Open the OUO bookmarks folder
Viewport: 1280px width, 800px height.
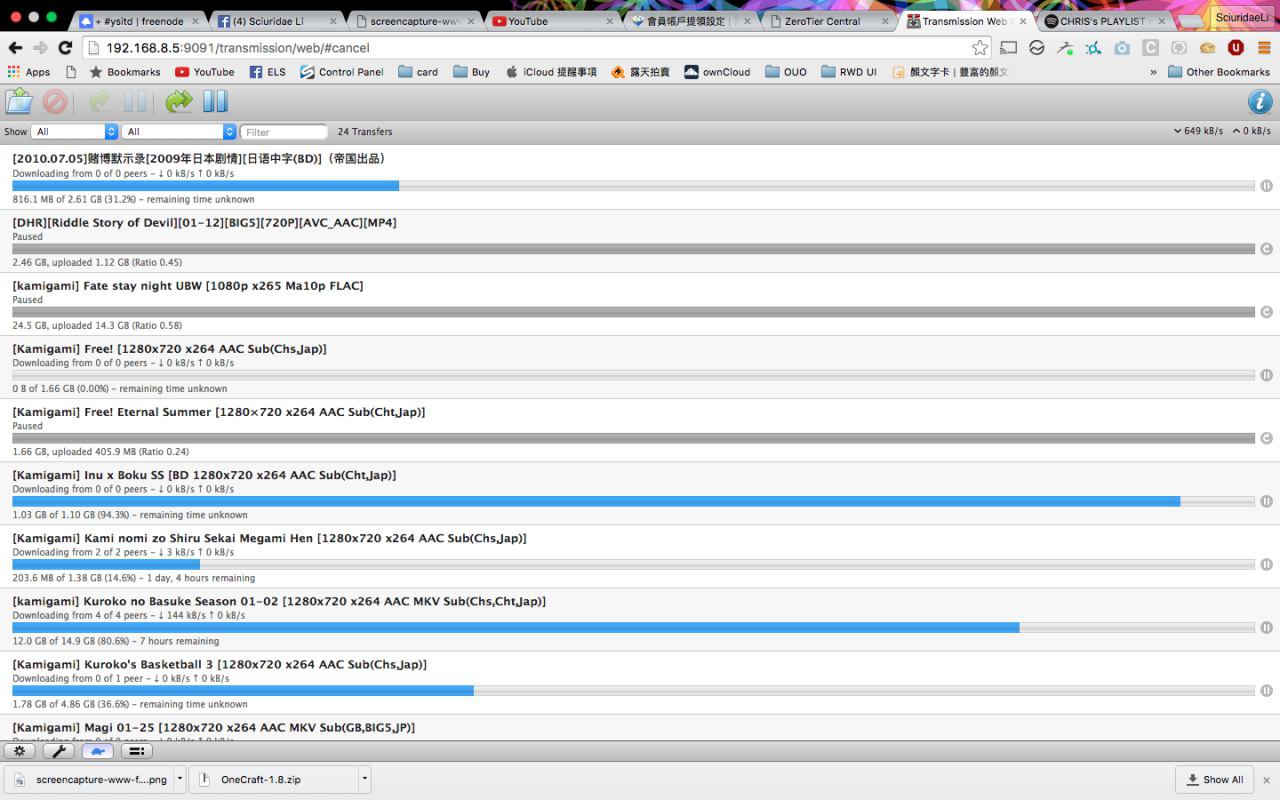786,72
